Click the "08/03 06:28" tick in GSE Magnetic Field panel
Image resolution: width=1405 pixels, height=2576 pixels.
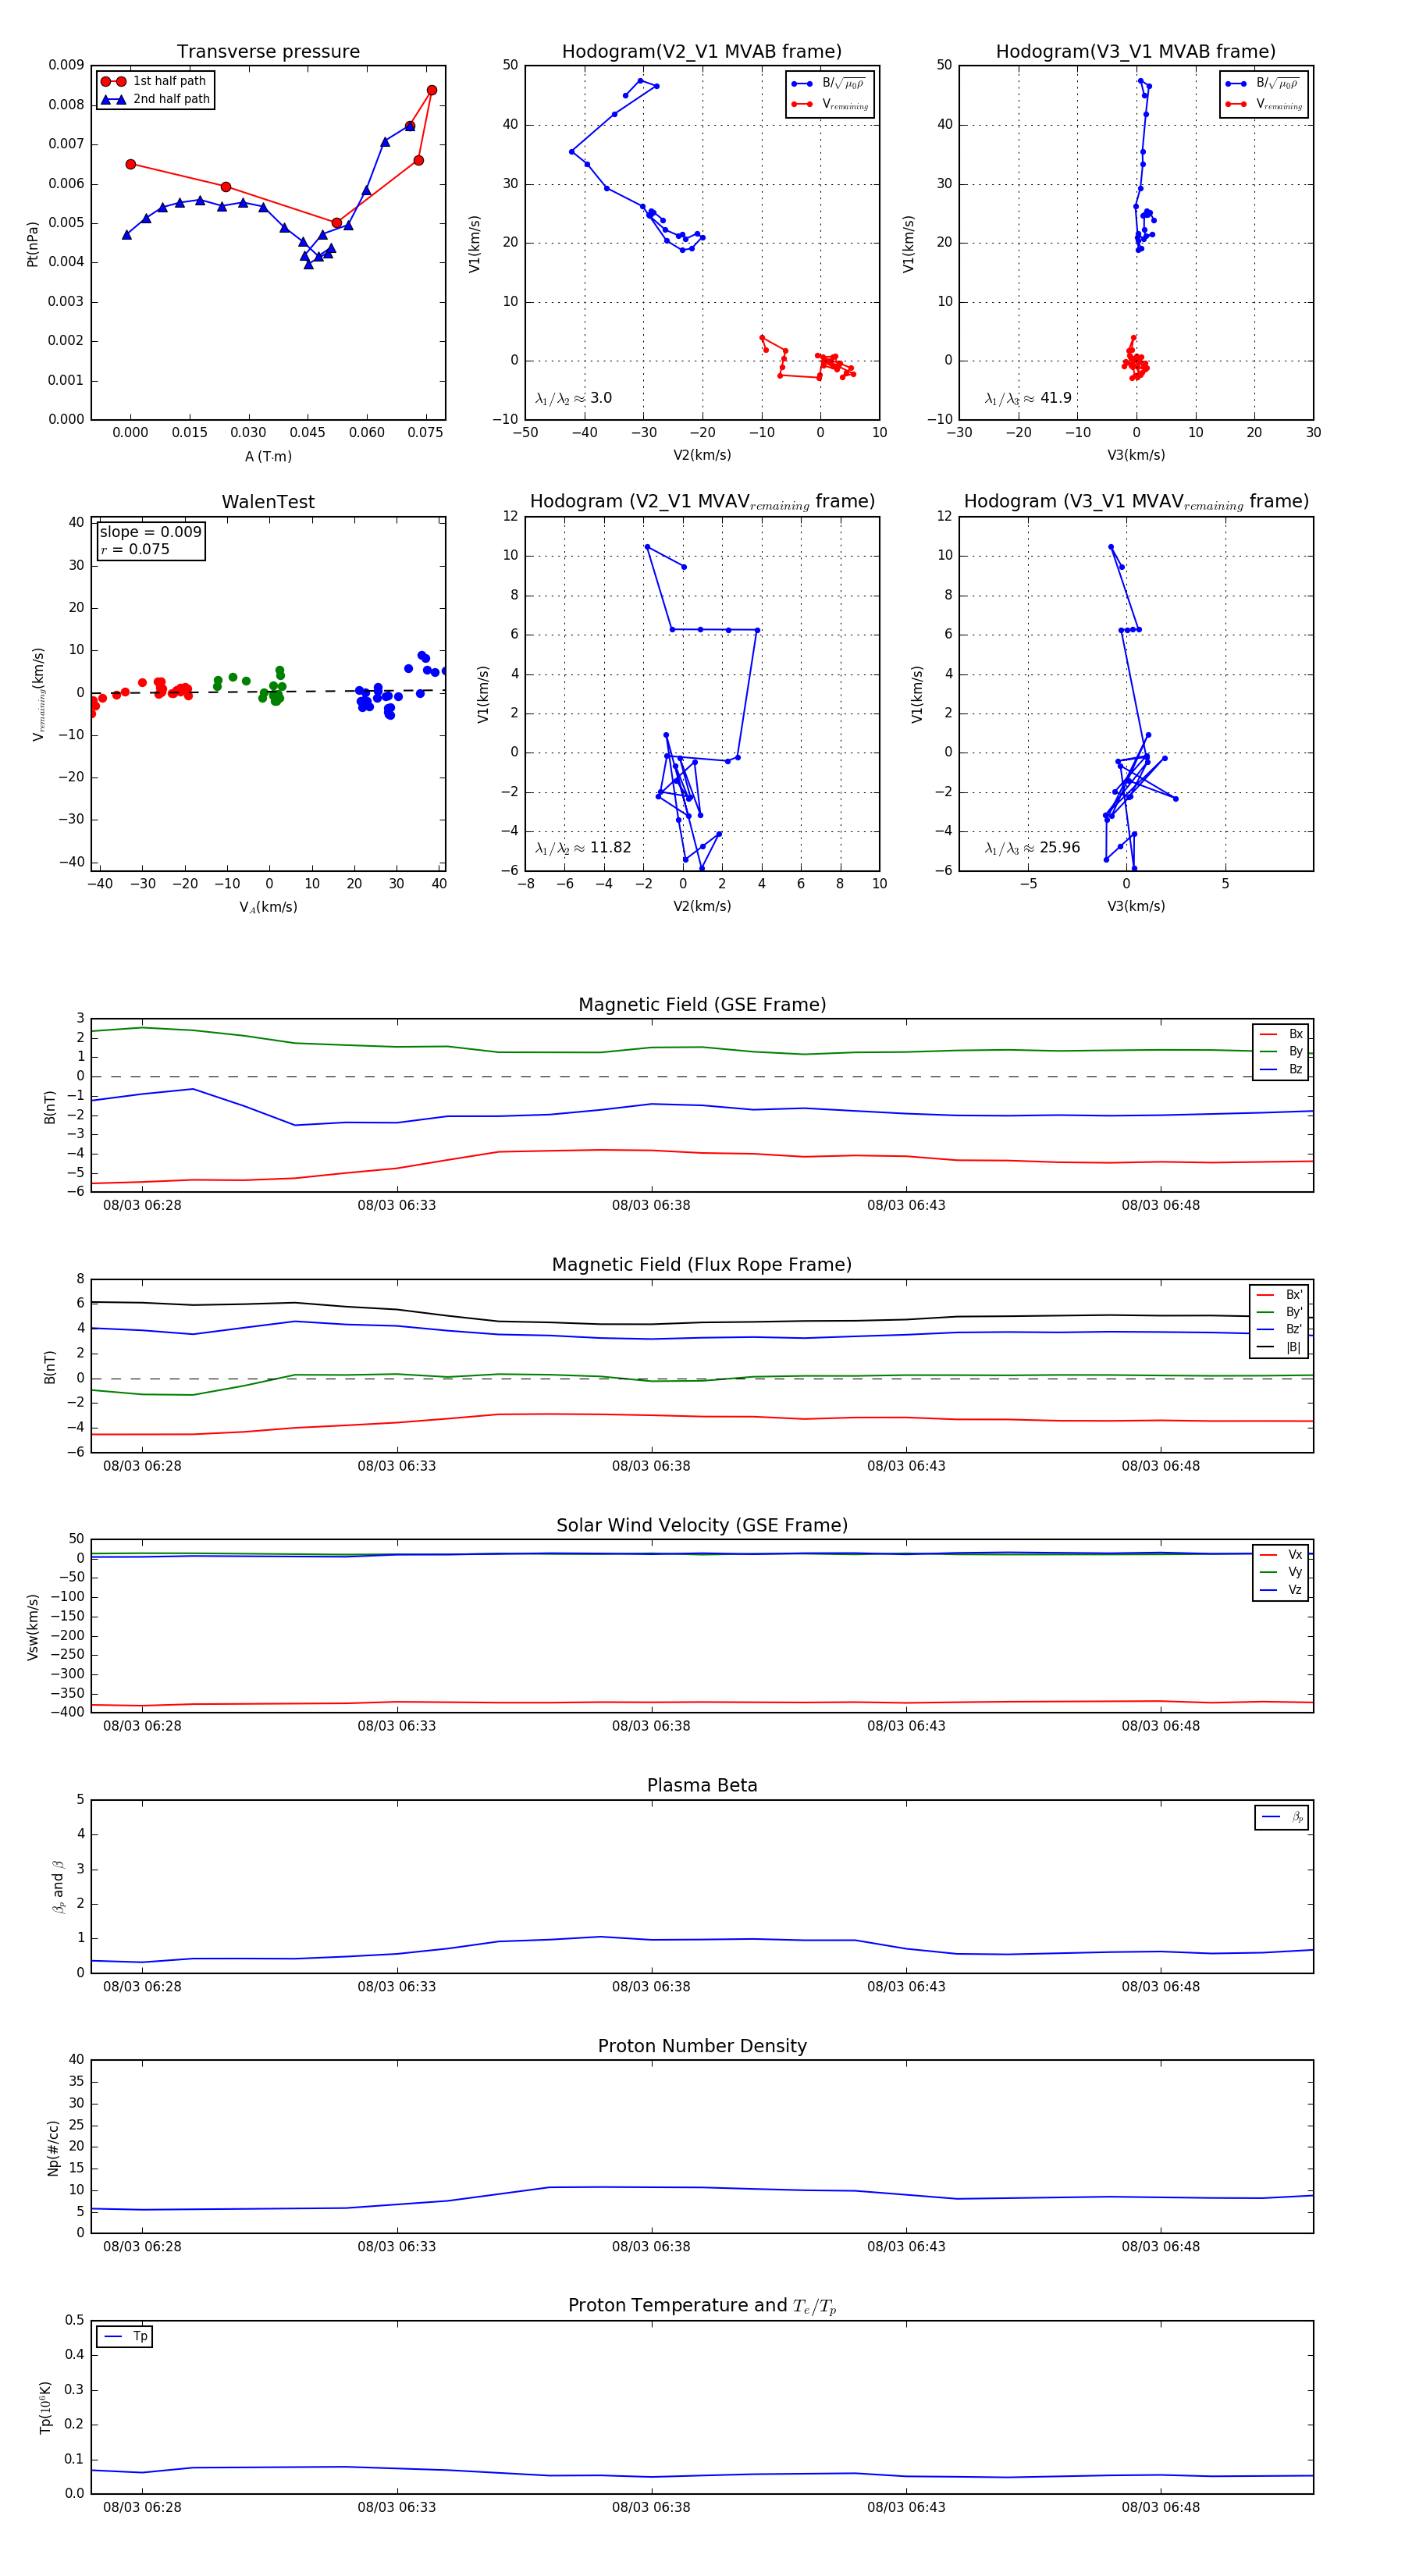pos(142,1205)
